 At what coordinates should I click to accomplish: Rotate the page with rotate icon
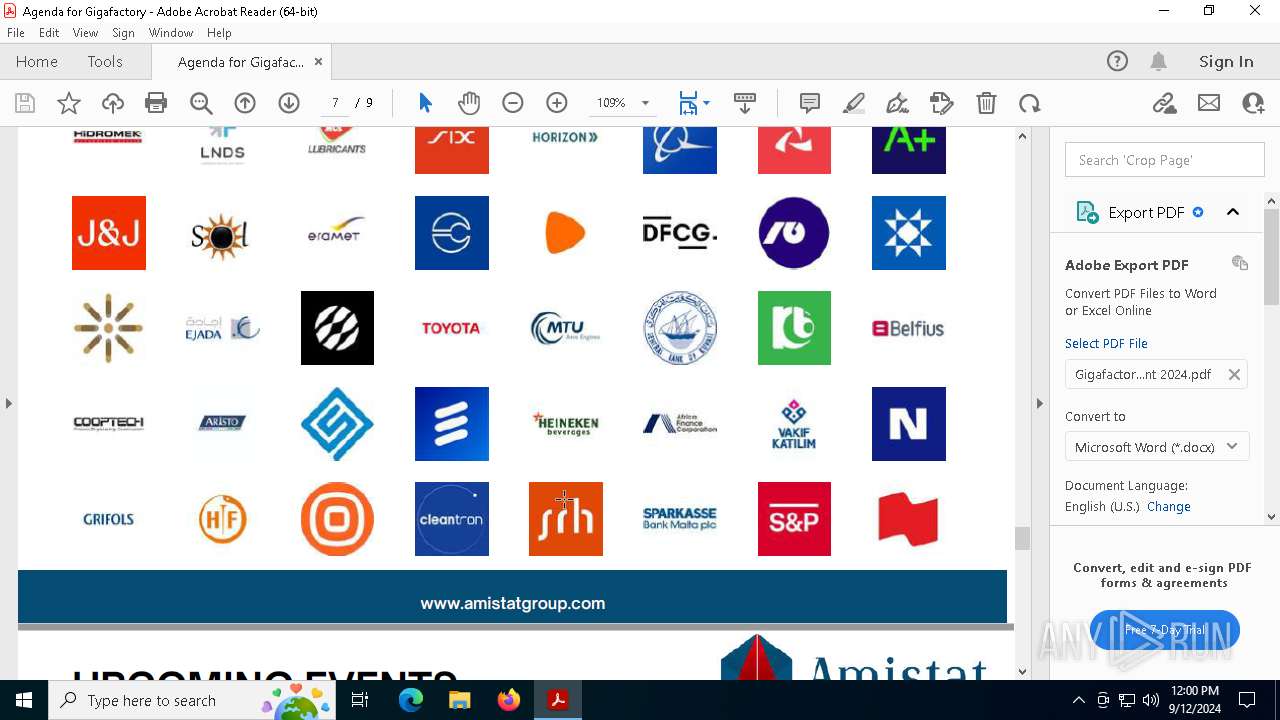[x=1030, y=103]
